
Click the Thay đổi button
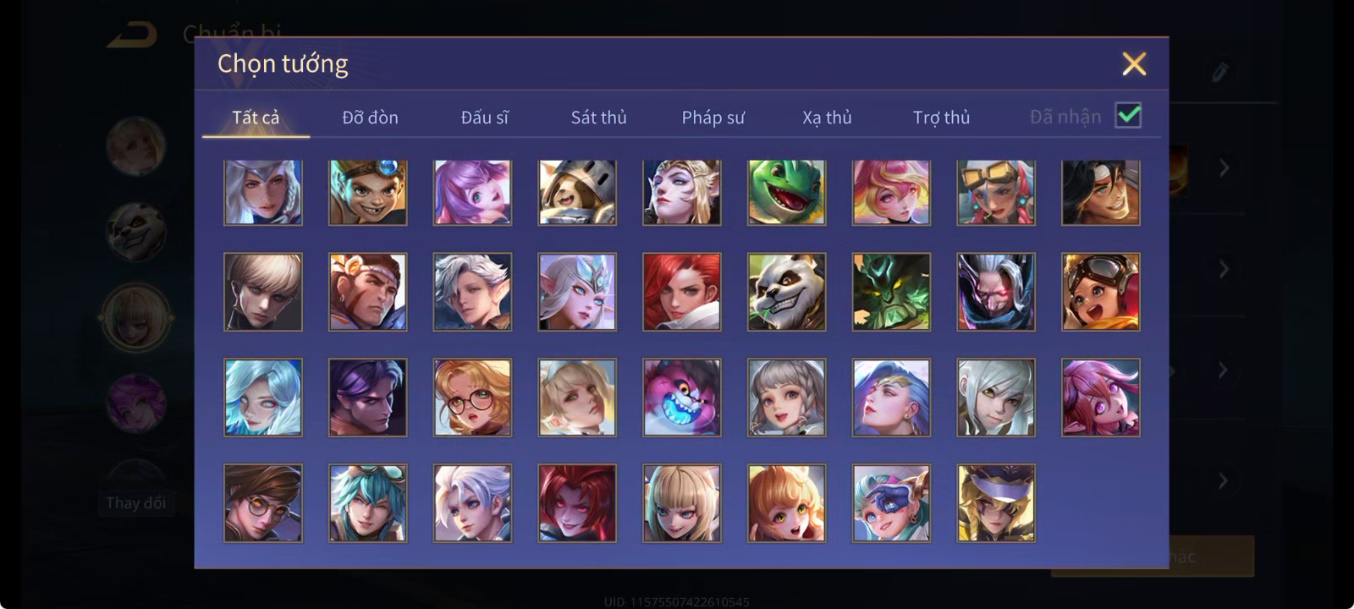point(136,502)
